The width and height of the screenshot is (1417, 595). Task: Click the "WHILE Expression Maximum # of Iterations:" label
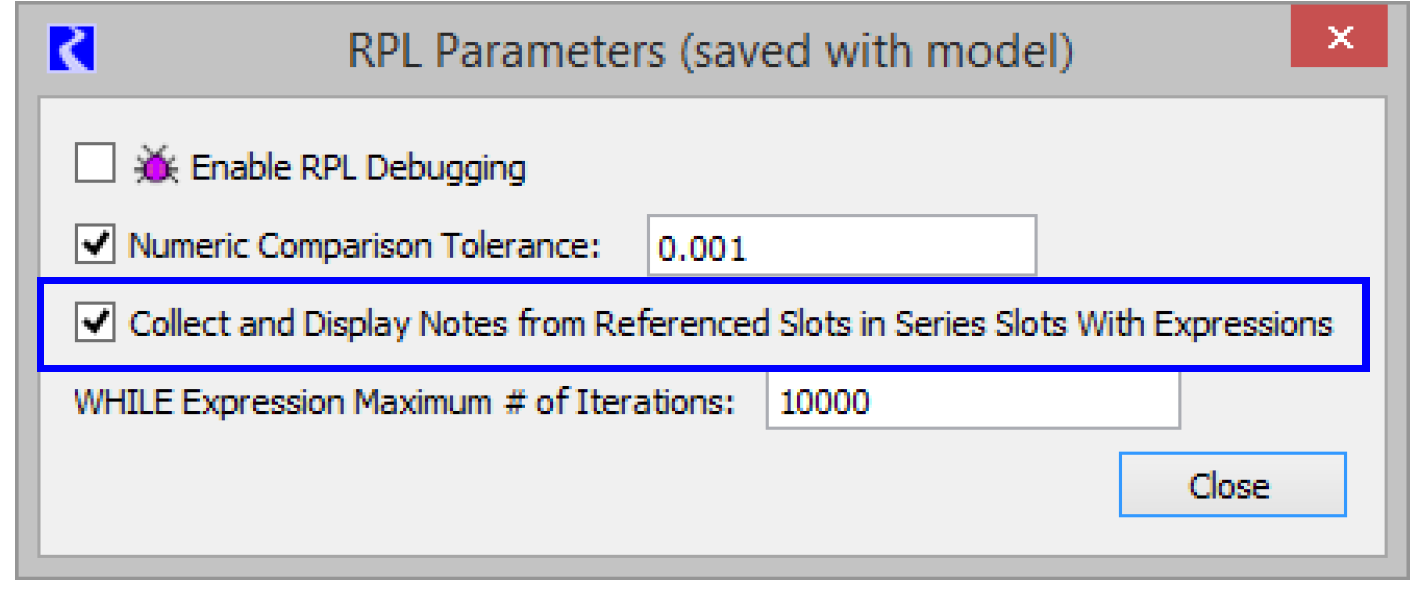pos(404,403)
